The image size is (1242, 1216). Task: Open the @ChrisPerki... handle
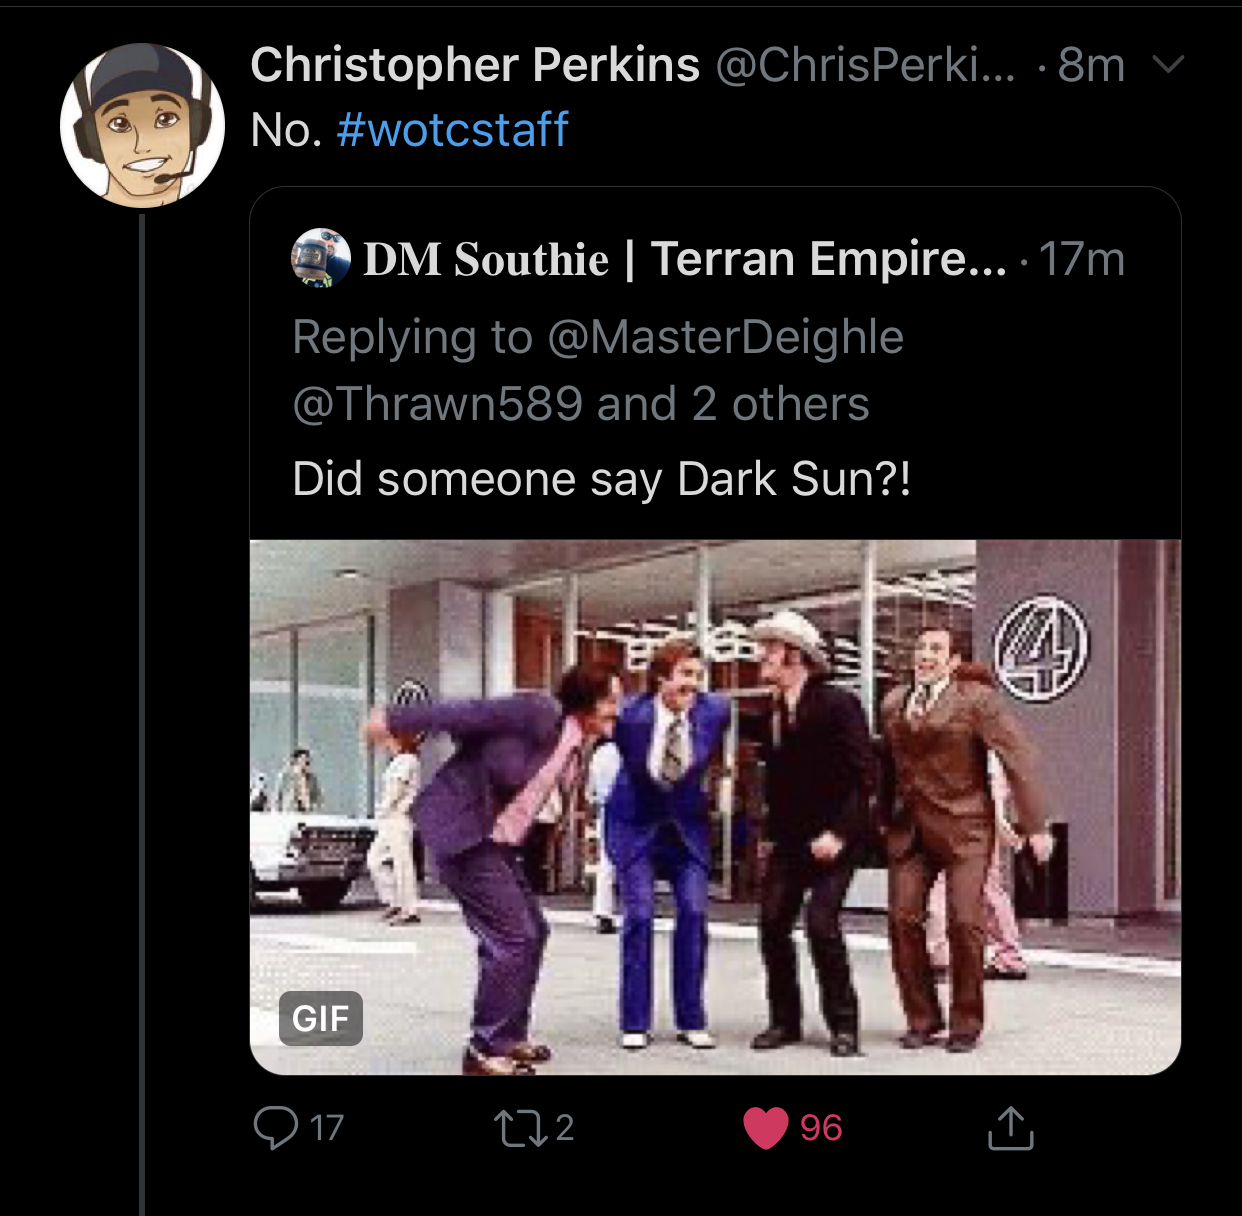[x=865, y=65]
